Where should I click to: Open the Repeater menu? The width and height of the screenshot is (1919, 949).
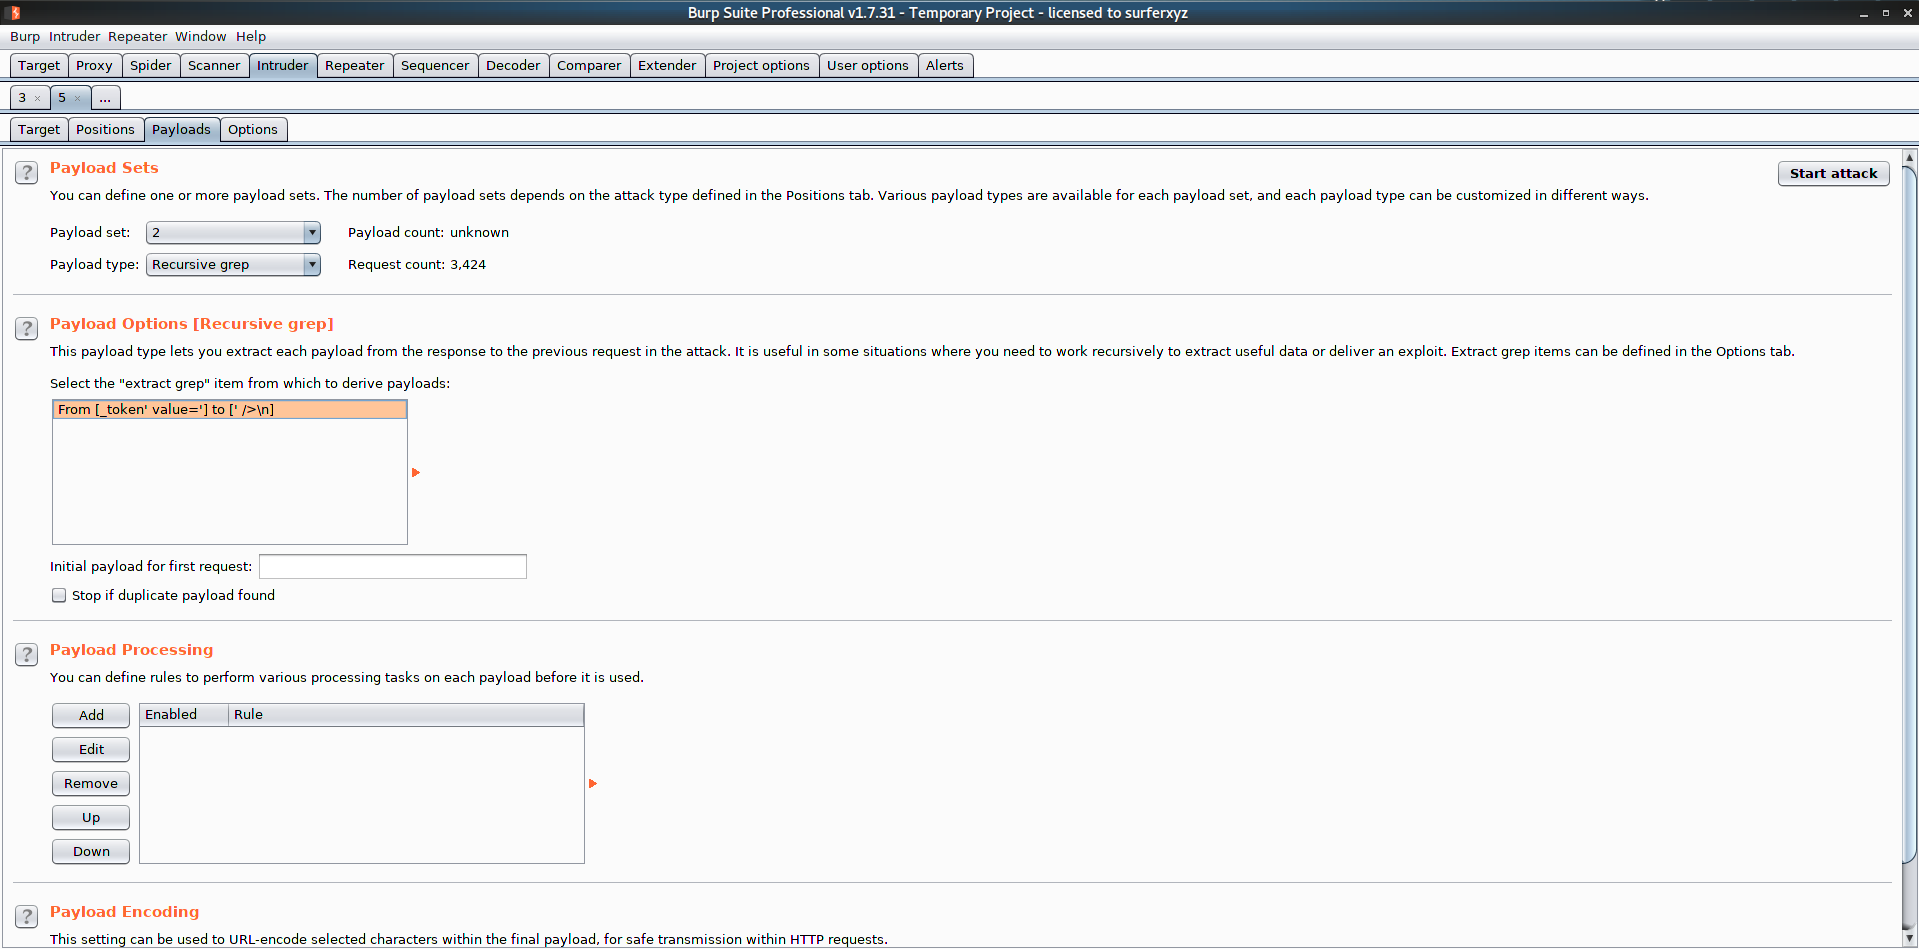[x=138, y=37]
